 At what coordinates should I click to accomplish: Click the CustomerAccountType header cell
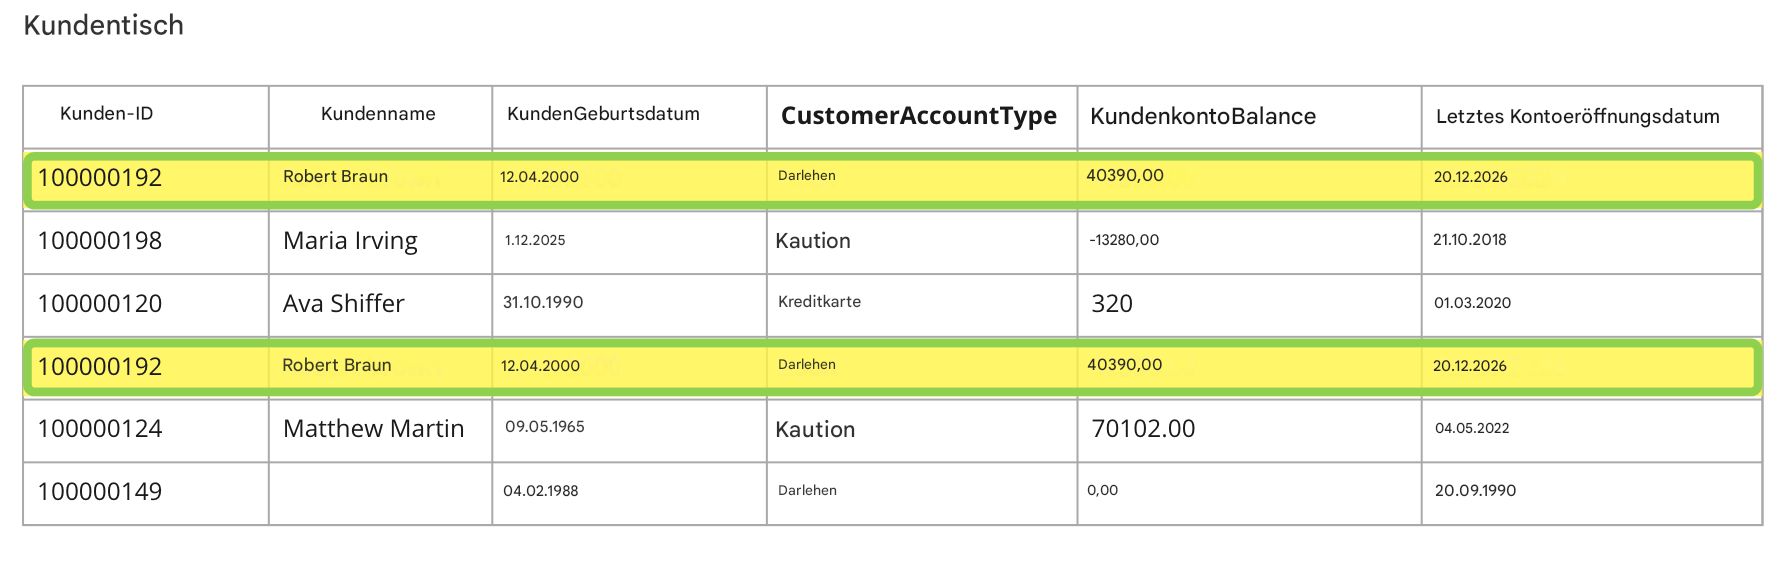[922, 117]
